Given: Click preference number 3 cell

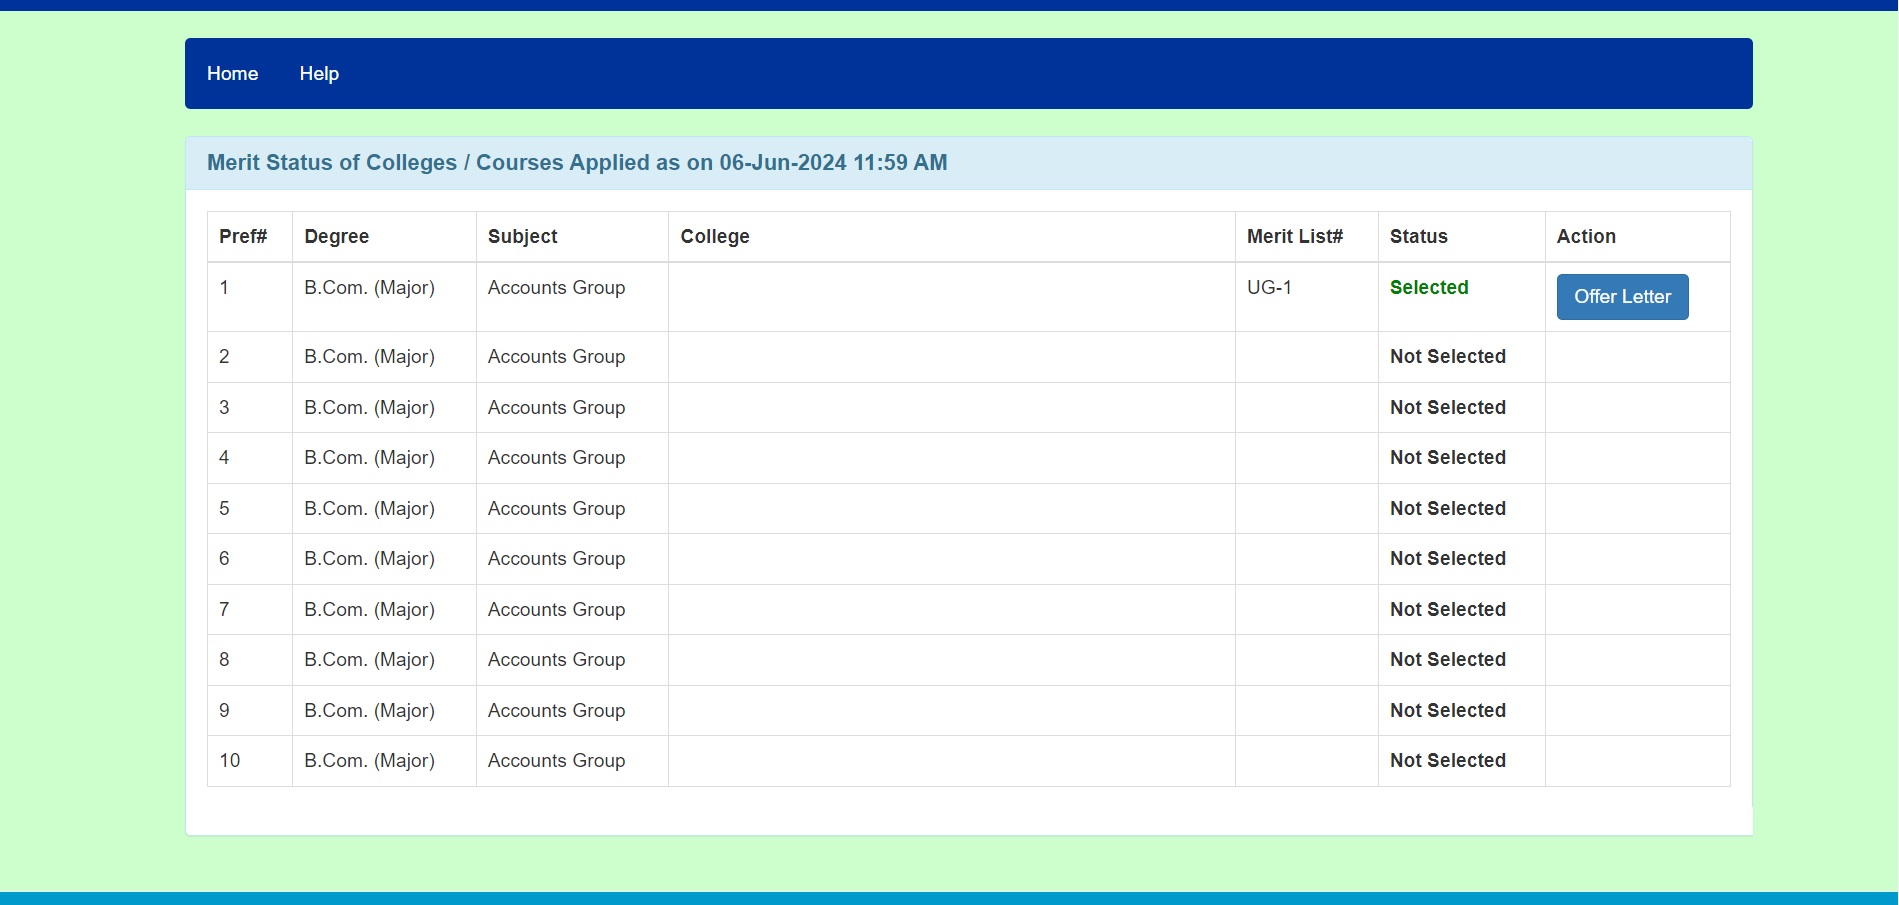Looking at the screenshot, I should pos(224,408).
